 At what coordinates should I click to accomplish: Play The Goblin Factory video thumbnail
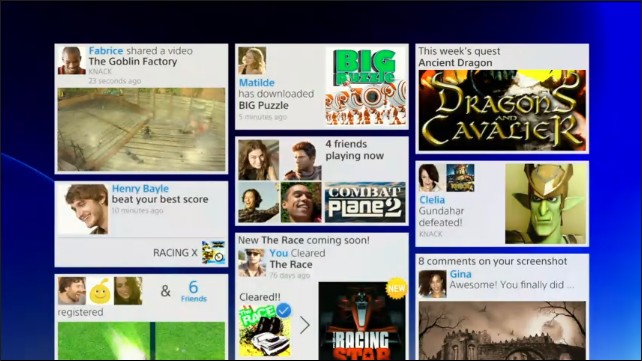[x=141, y=129]
